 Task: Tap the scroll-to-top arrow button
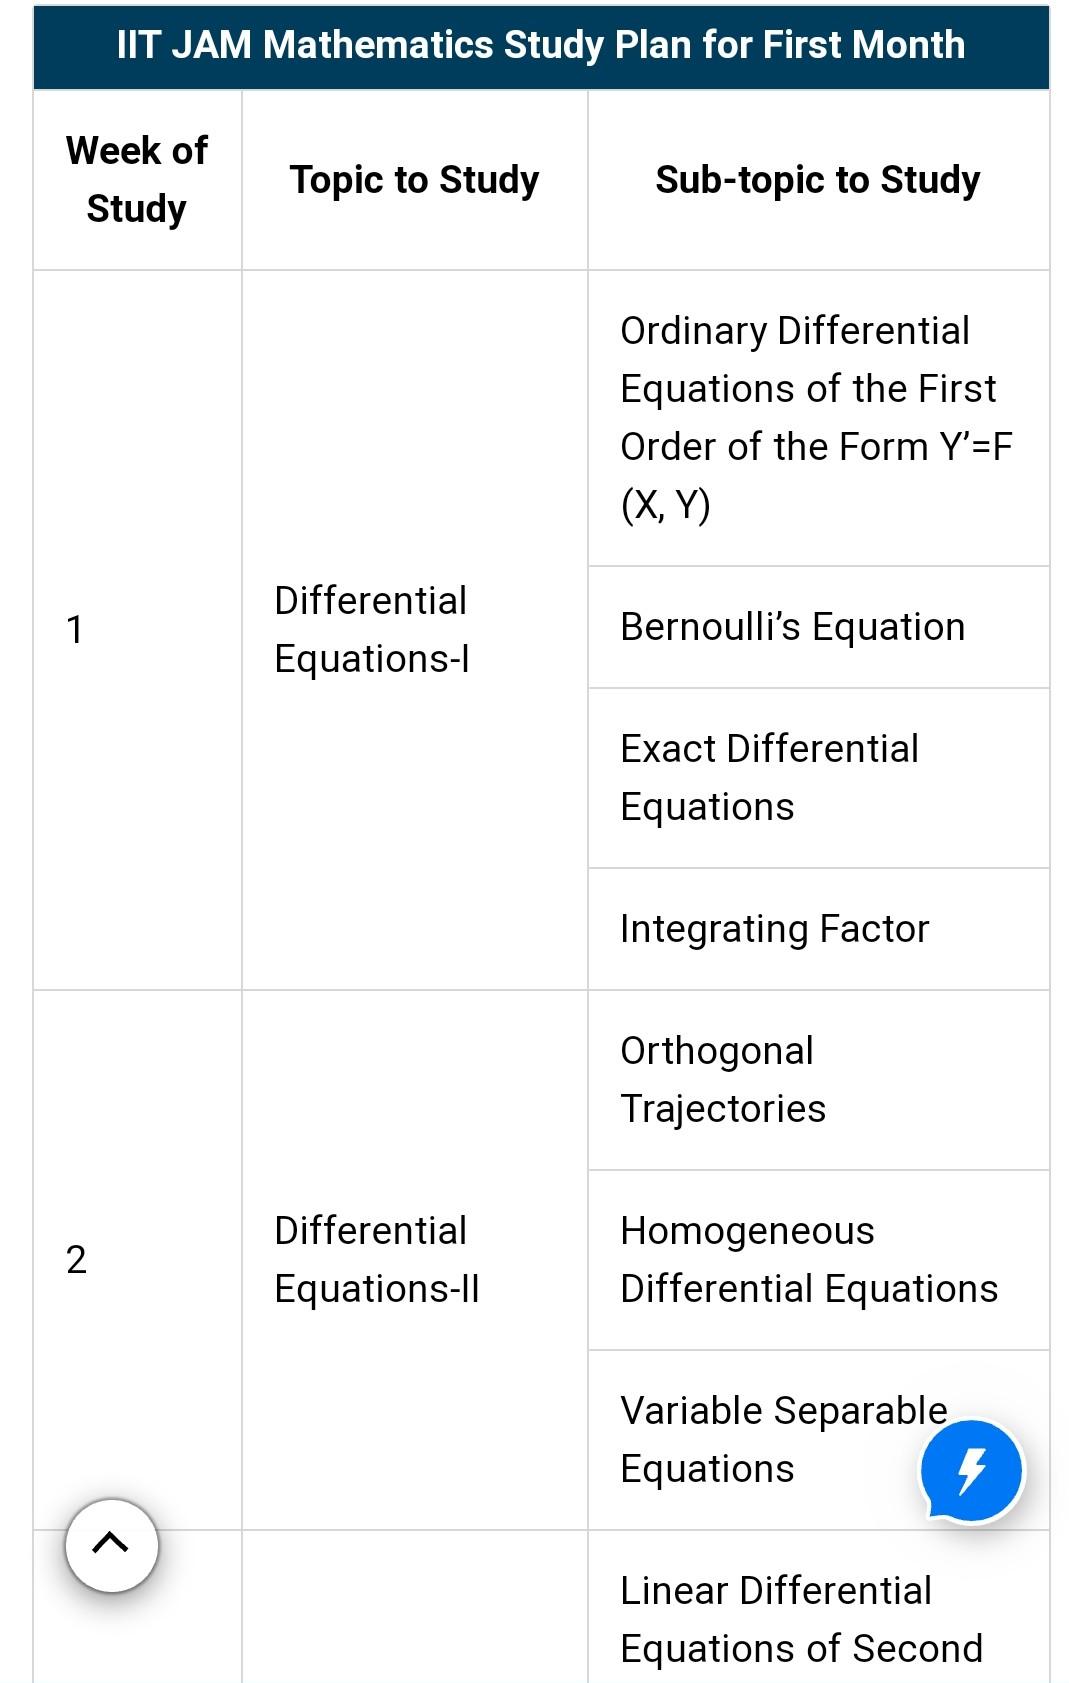coord(111,1544)
